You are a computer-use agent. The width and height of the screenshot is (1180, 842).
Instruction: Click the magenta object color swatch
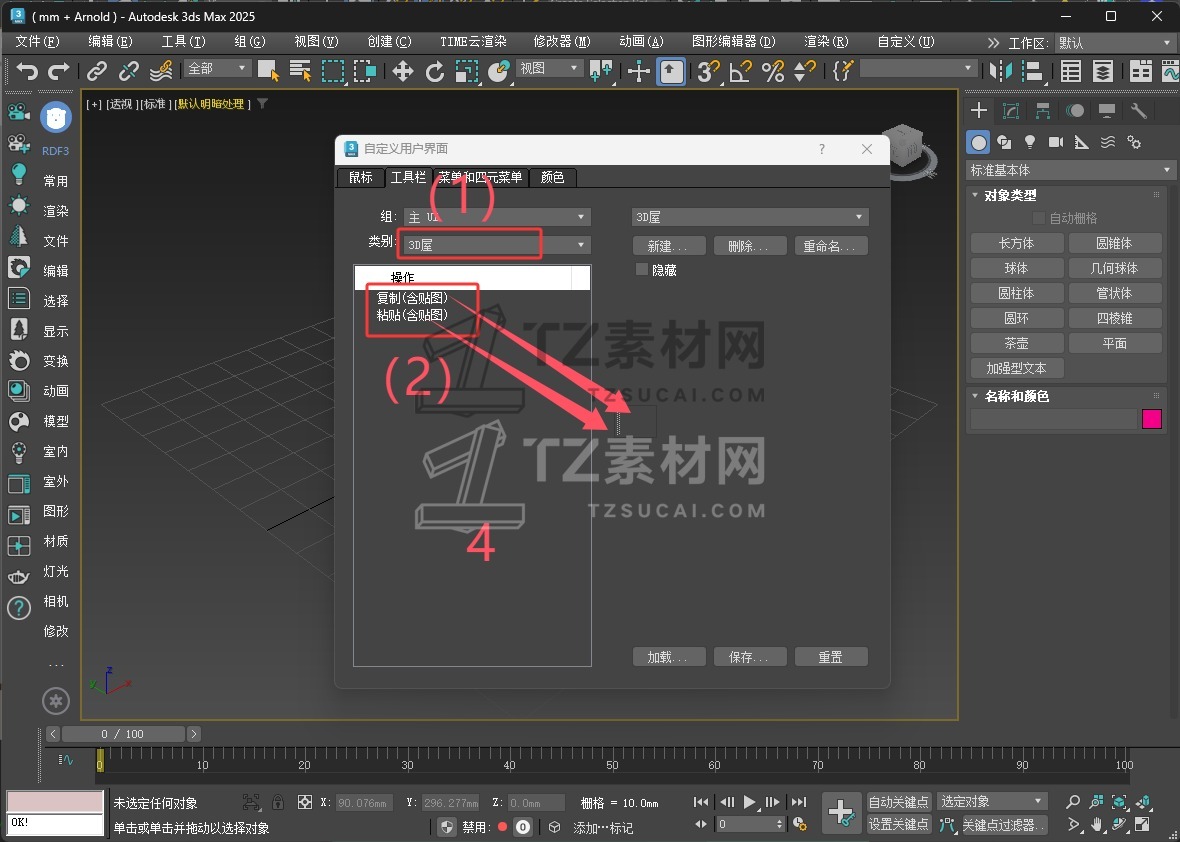pos(1152,419)
